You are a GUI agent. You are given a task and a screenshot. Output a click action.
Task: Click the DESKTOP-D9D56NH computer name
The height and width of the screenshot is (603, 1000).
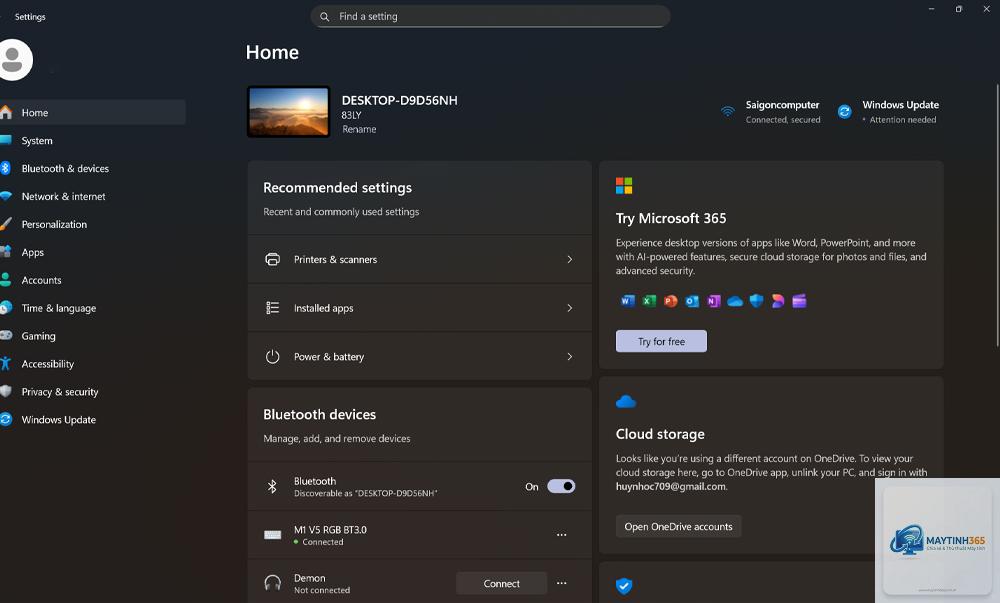tap(399, 100)
